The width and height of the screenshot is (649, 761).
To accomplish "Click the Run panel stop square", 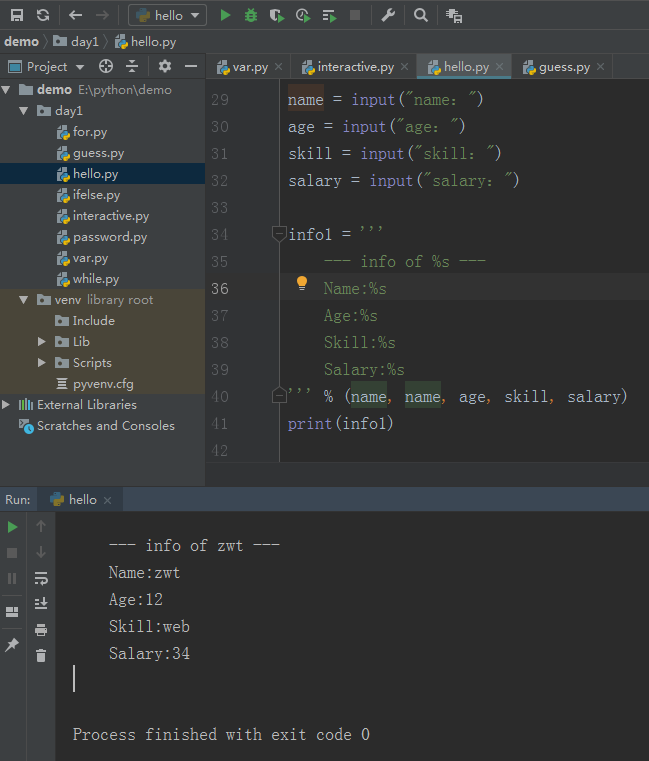I will pyautogui.click(x=12, y=553).
